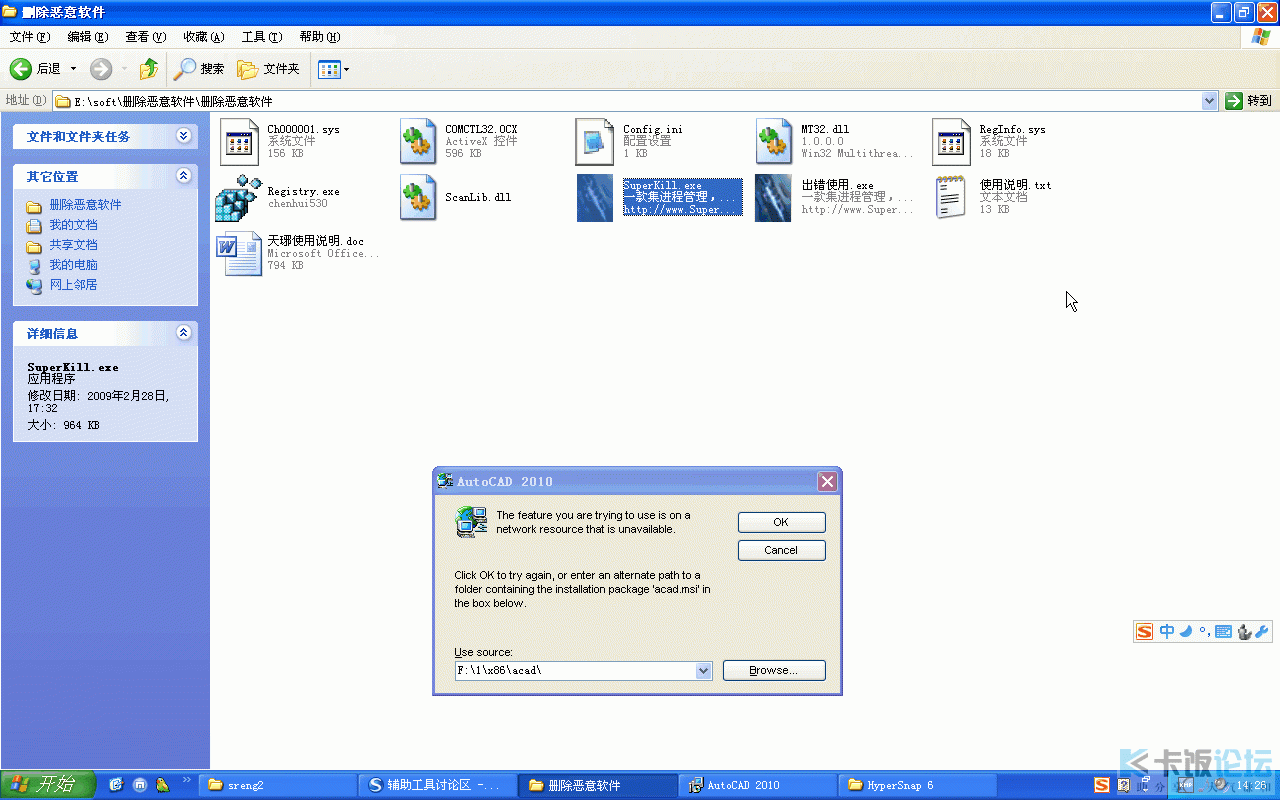1280x800 pixels.
Task: Close the AutoCAD 2010 dialog with X
Action: (x=827, y=481)
